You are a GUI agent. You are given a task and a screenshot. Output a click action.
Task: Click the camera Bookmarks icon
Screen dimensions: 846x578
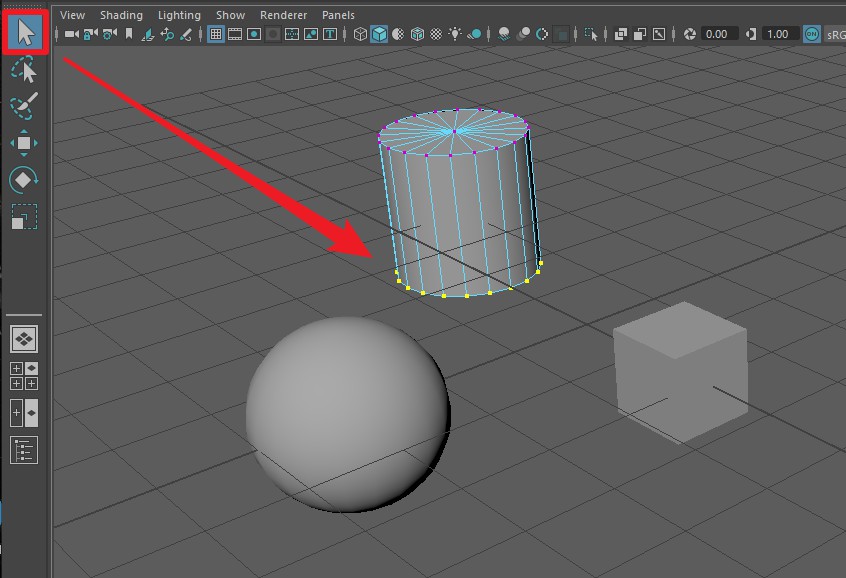pos(129,35)
